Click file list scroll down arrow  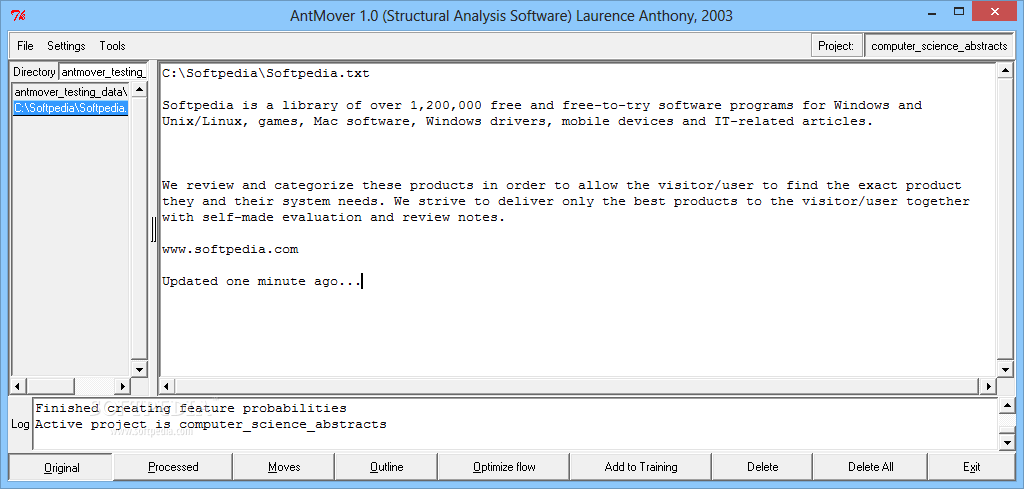(140, 369)
